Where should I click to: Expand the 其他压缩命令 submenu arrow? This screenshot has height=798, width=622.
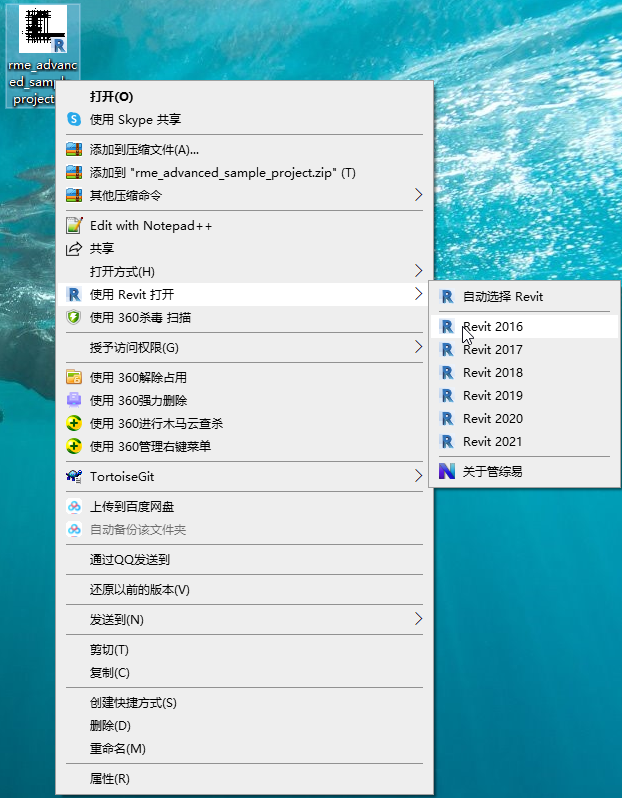[x=418, y=194]
